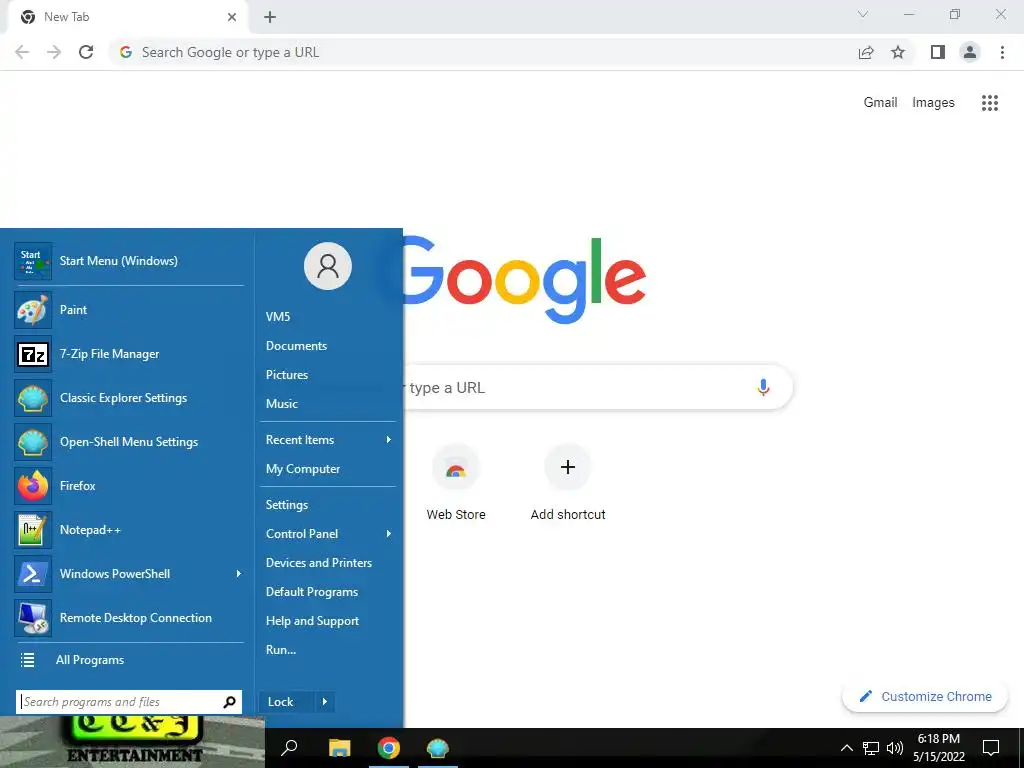Open Paint from the start menu
1024x768 pixels.
[x=129, y=310]
